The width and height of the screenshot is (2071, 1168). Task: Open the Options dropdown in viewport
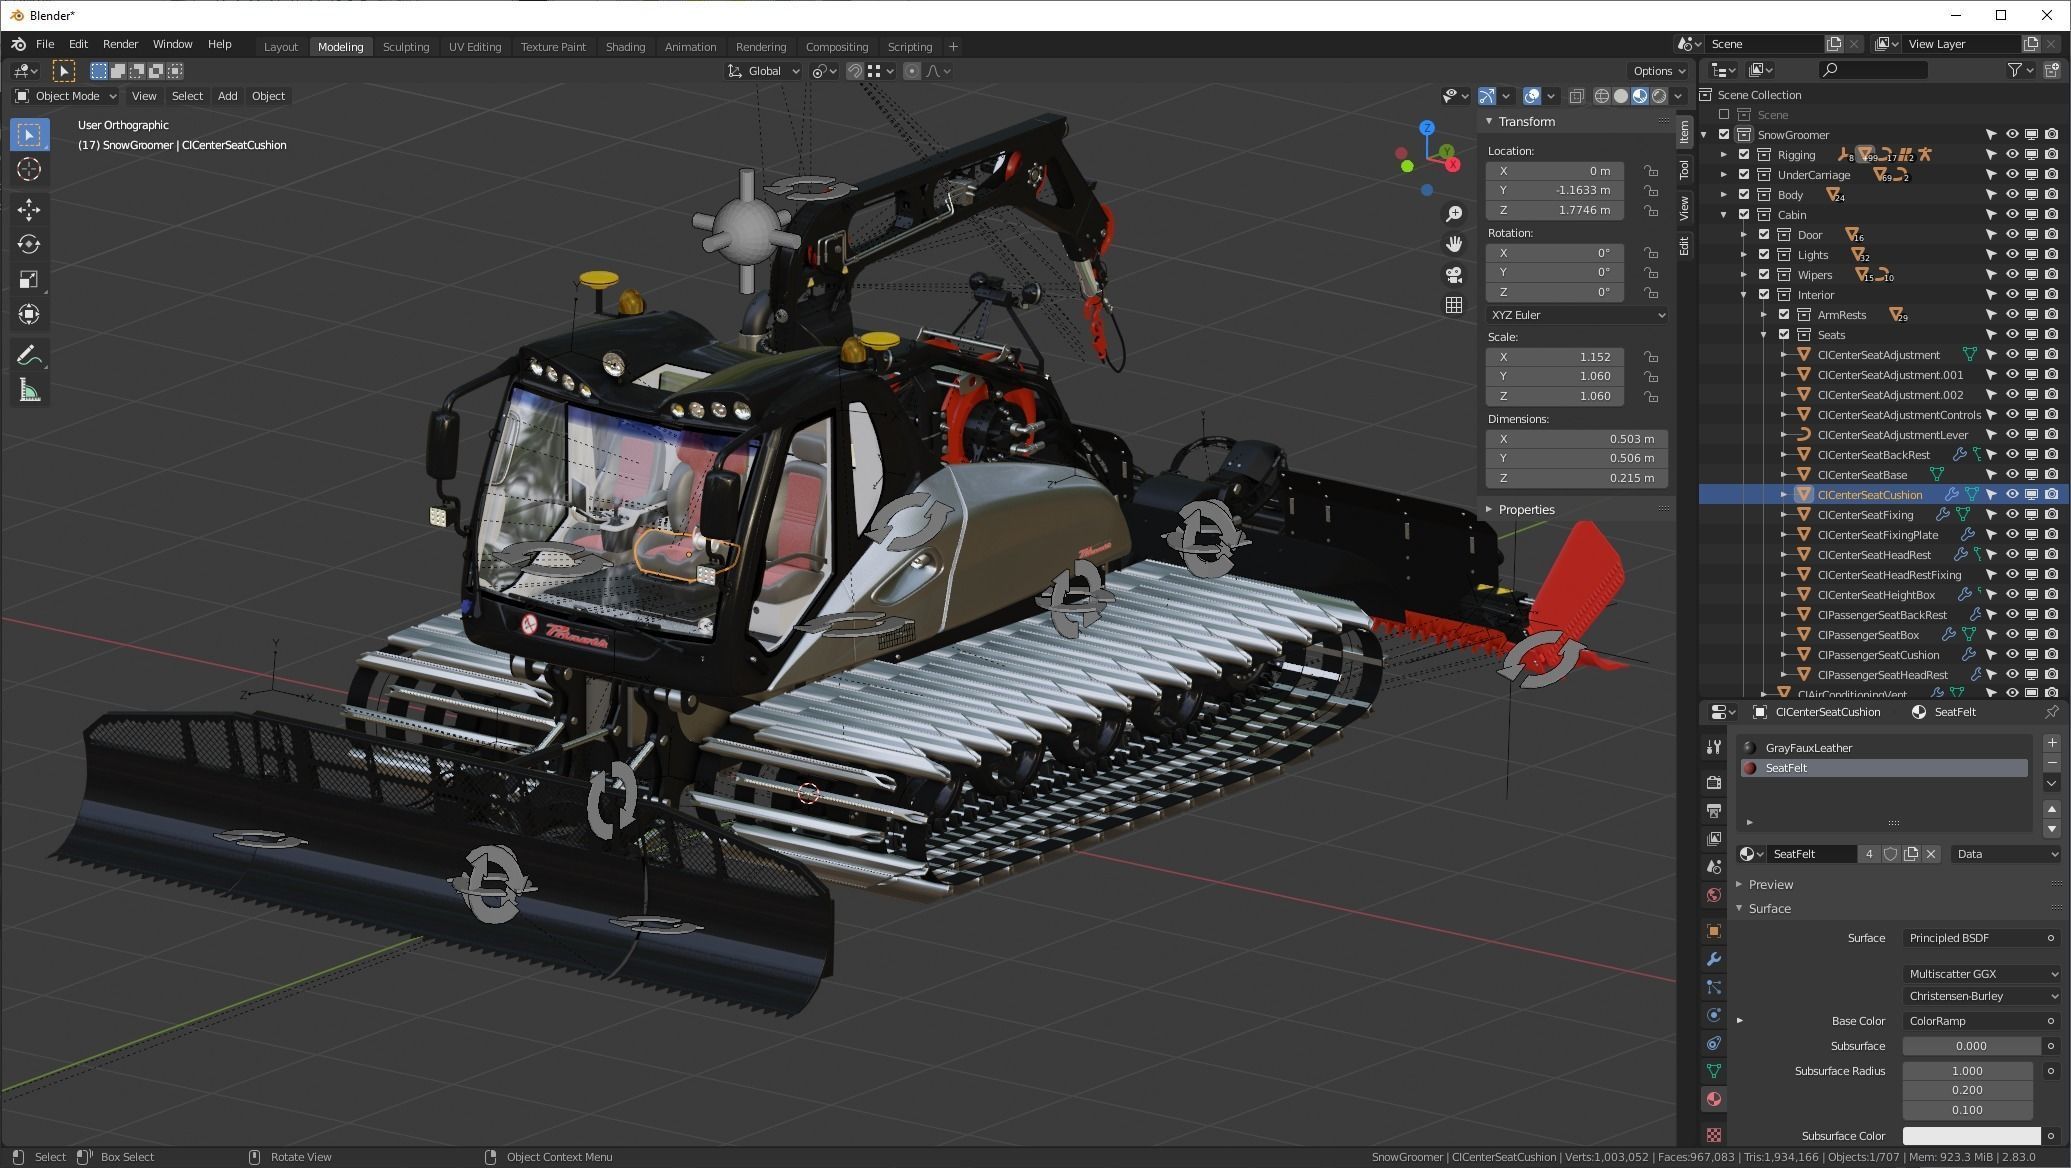pos(1660,71)
